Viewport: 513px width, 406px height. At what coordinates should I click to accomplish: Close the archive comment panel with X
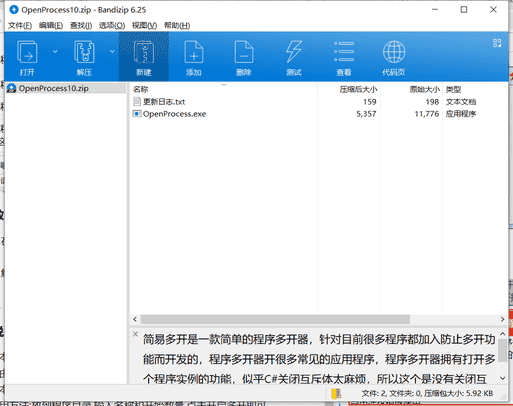pyautogui.click(x=135, y=334)
